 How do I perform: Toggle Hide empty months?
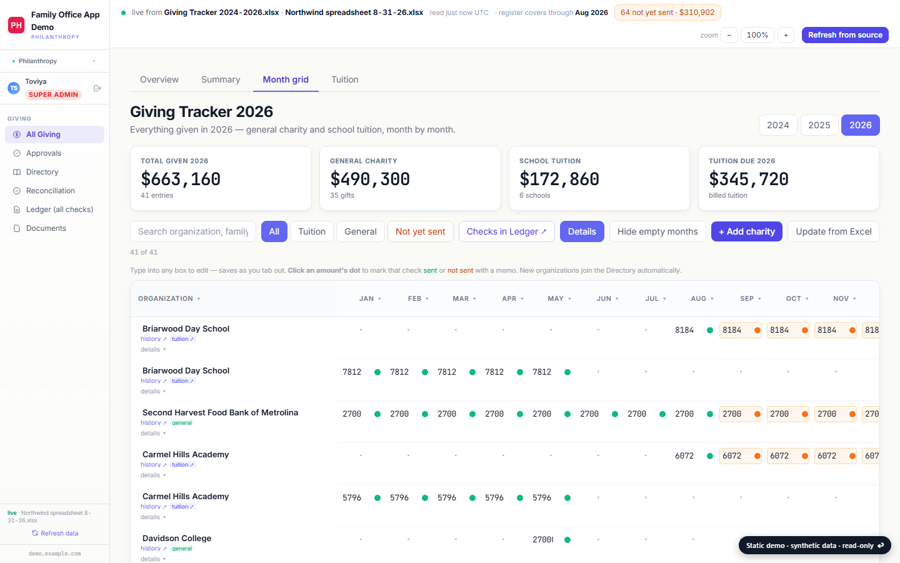657,231
